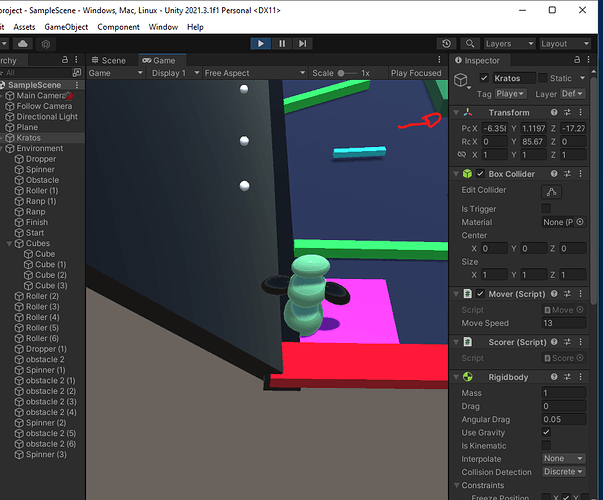Open the Assets menu
The height and width of the screenshot is (500, 603).
pyautogui.click(x=24, y=27)
